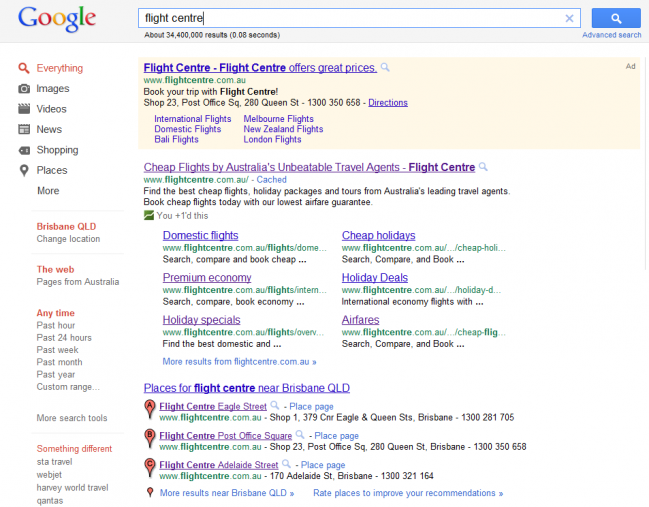
Task: Open Domestic Flights ad sitelink
Action: [187, 129]
